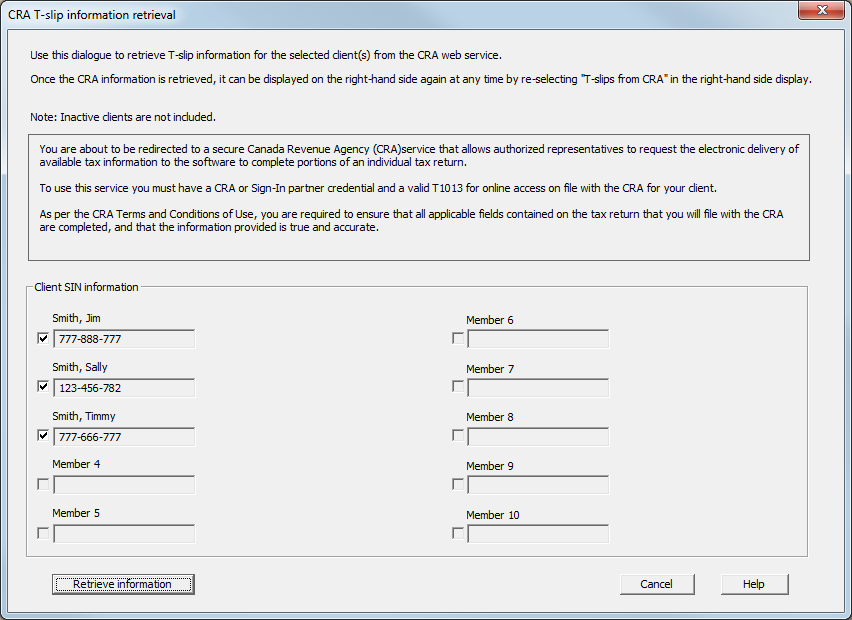Click Timmy's SIN field 777-666-777
The image size is (852, 620).
(x=124, y=437)
